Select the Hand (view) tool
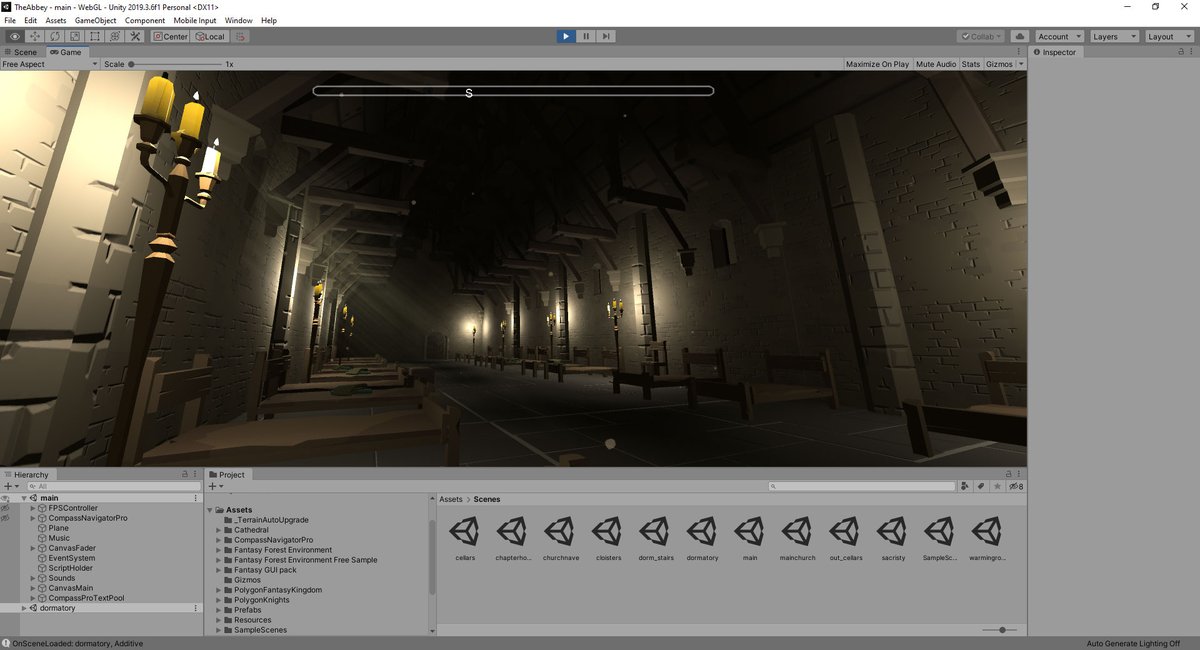This screenshot has width=1200, height=650. 15,36
